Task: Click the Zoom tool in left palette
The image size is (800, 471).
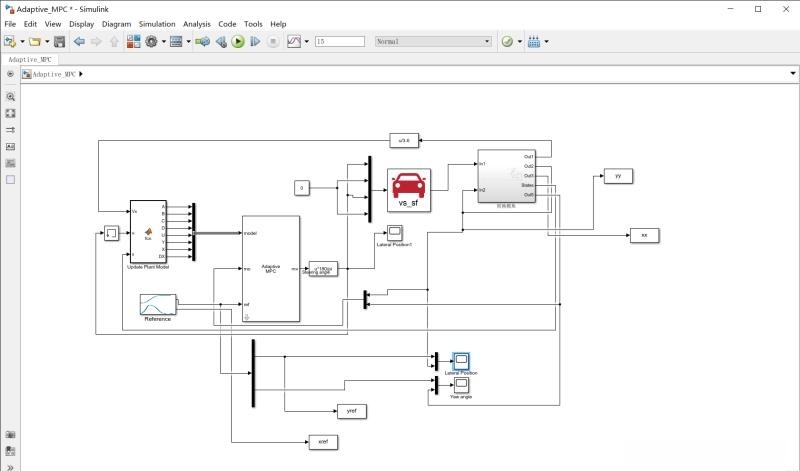Action: [11, 97]
